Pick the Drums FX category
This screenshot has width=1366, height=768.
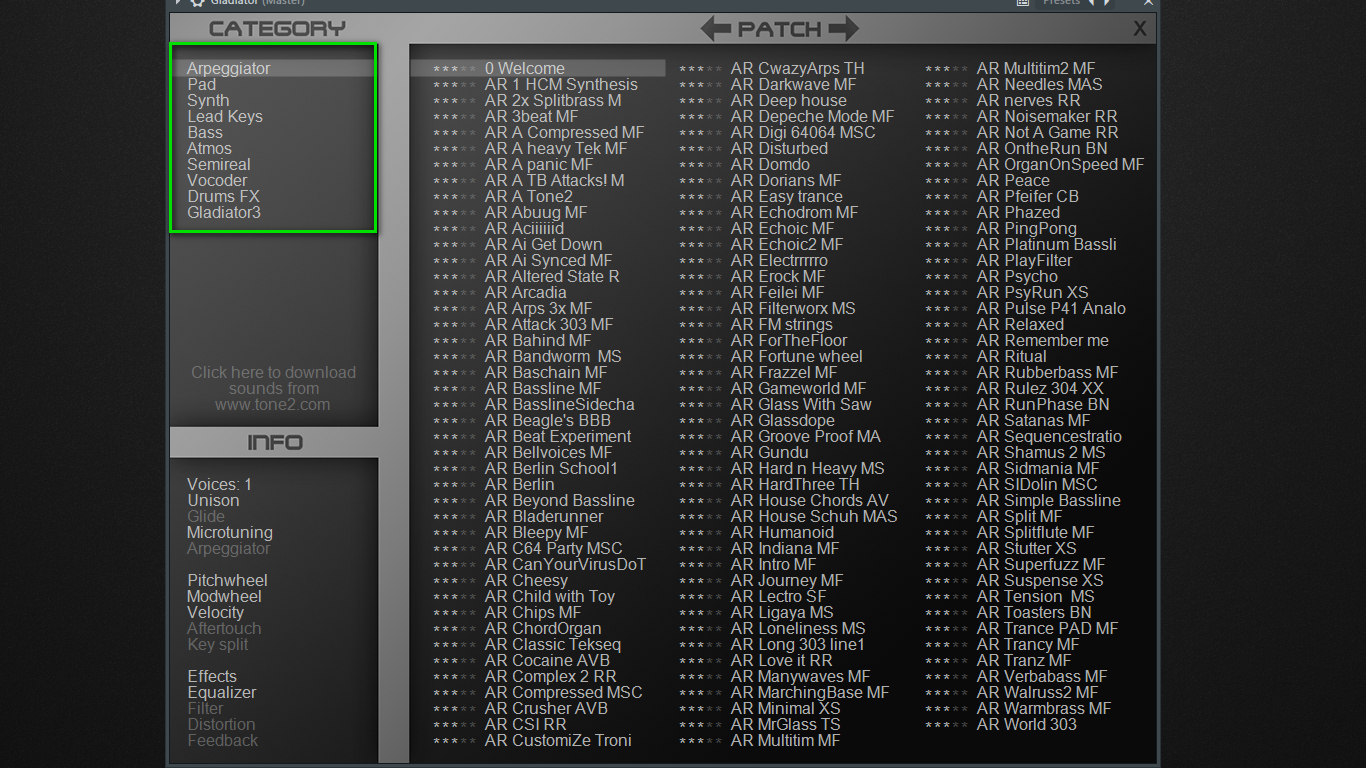pos(223,197)
